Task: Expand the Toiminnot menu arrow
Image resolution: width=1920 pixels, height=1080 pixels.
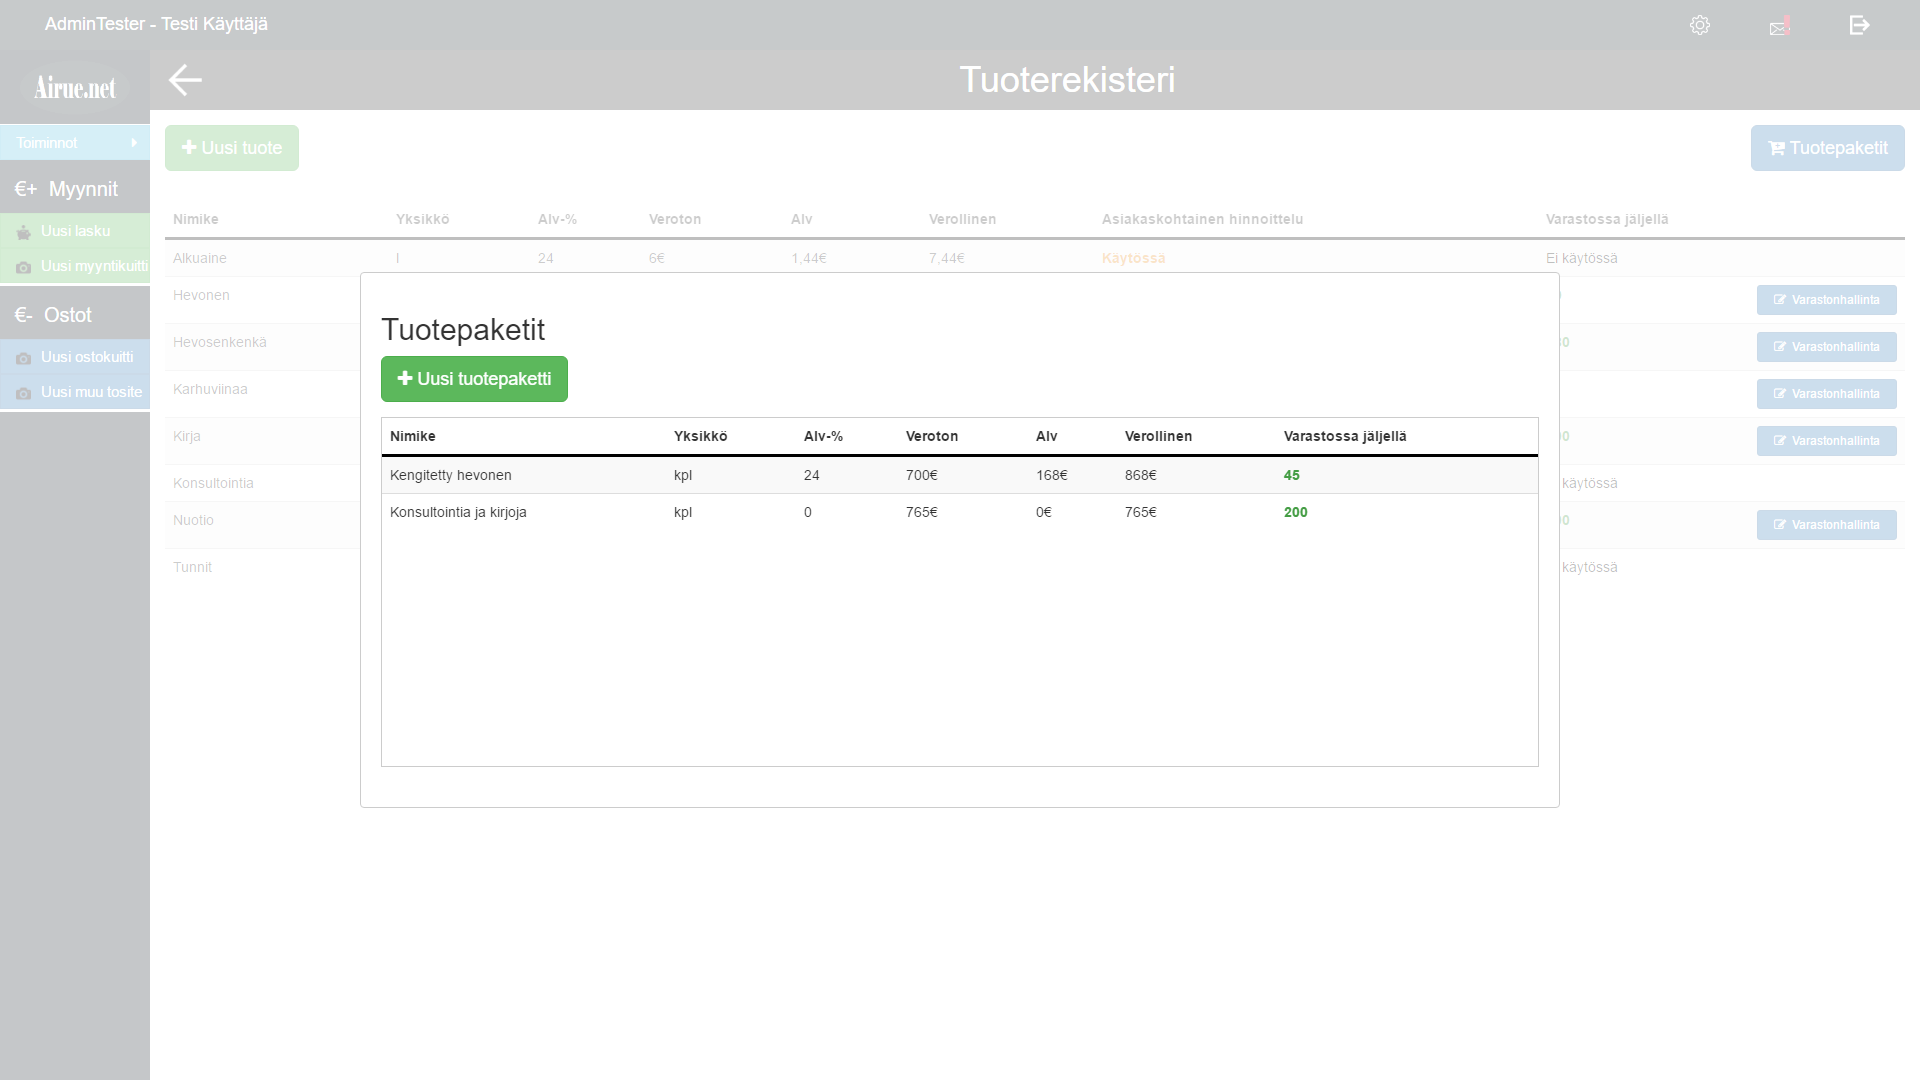Action: tap(134, 143)
